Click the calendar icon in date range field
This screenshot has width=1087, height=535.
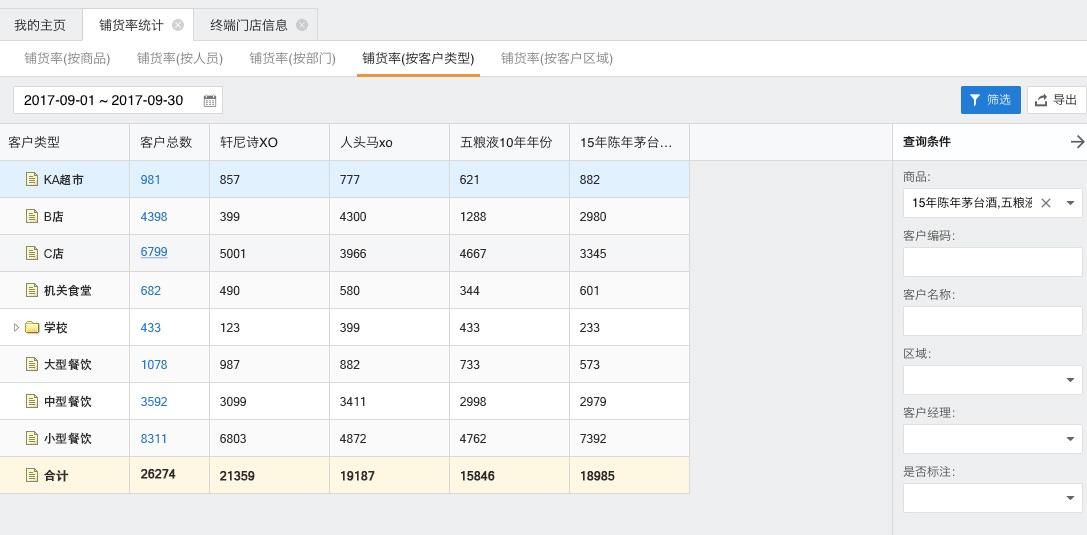pyautogui.click(x=210, y=101)
